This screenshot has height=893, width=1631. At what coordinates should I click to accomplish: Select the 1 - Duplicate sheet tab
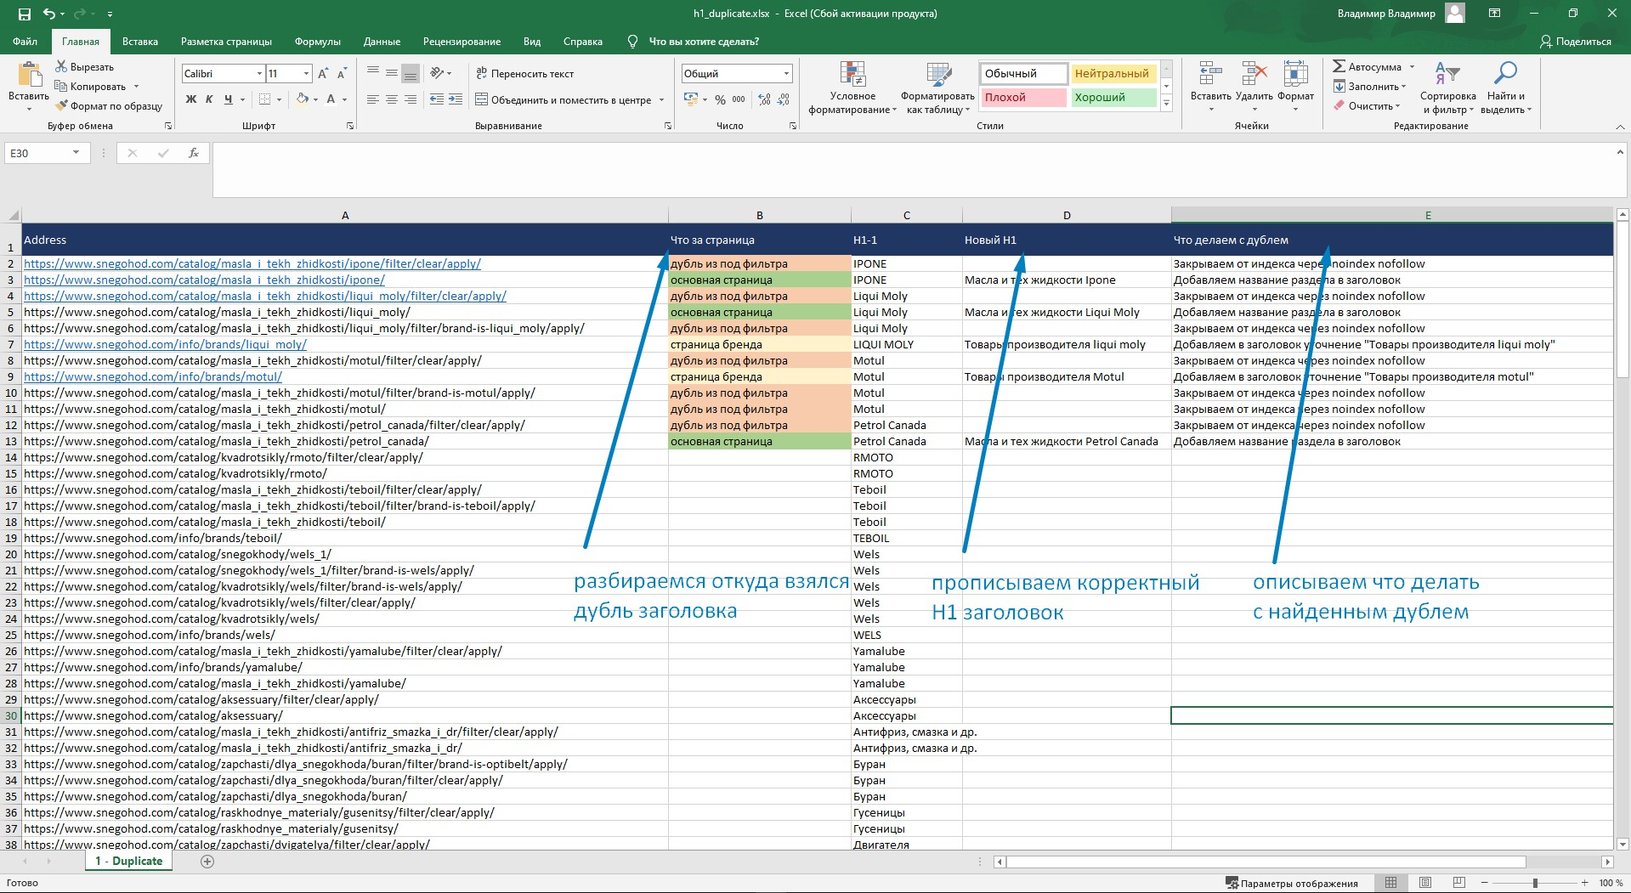click(x=129, y=861)
